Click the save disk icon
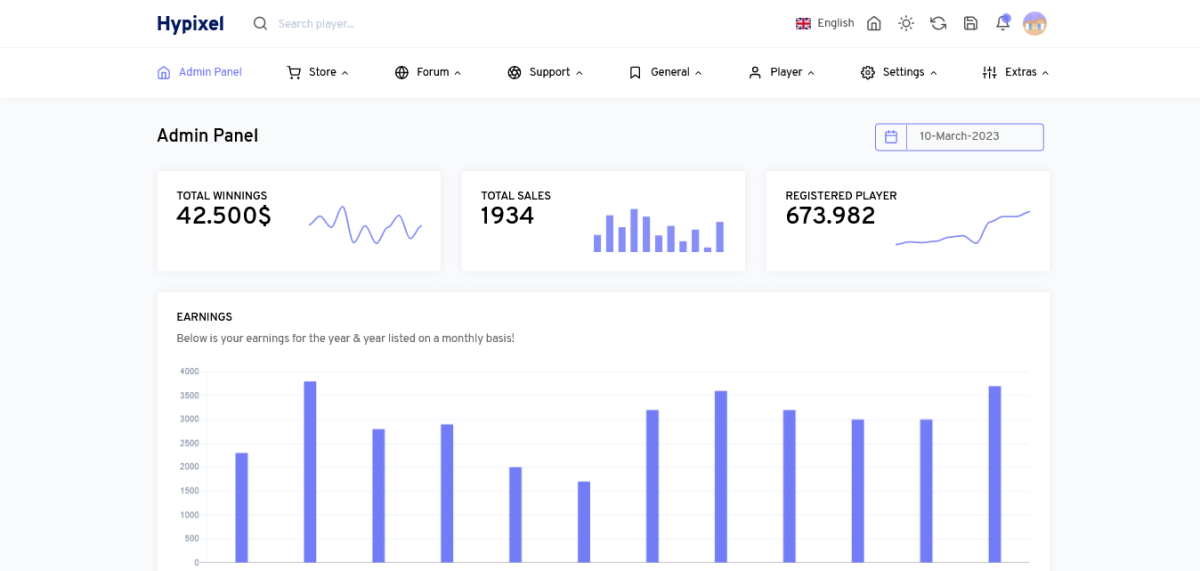This screenshot has width=1200, height=571. (970, 23)
